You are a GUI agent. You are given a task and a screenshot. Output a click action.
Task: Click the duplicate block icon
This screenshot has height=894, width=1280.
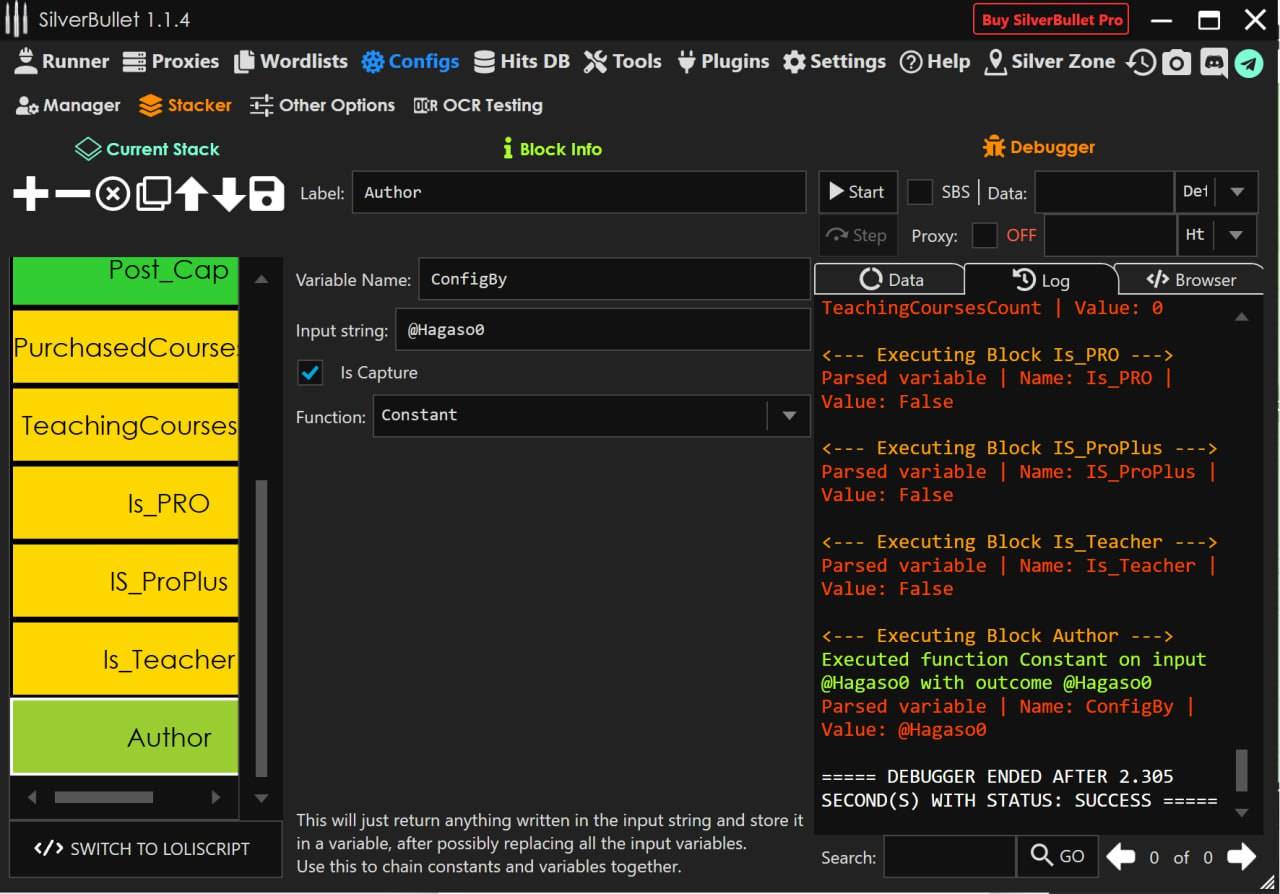point(152,193)
